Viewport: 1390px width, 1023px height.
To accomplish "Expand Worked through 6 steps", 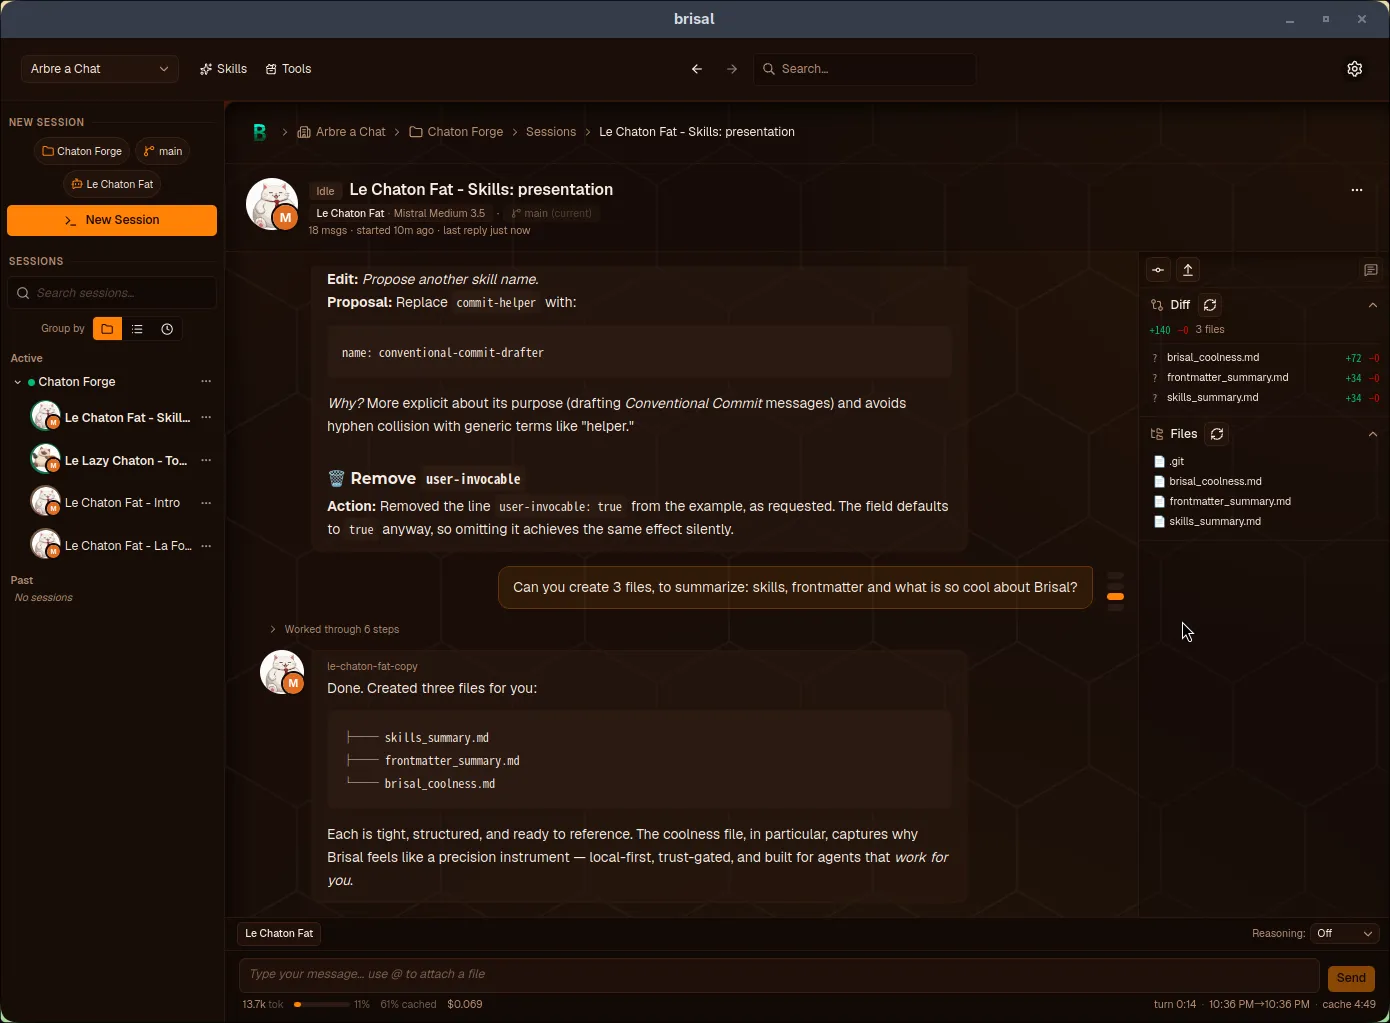I will click(x=334, y=629).
